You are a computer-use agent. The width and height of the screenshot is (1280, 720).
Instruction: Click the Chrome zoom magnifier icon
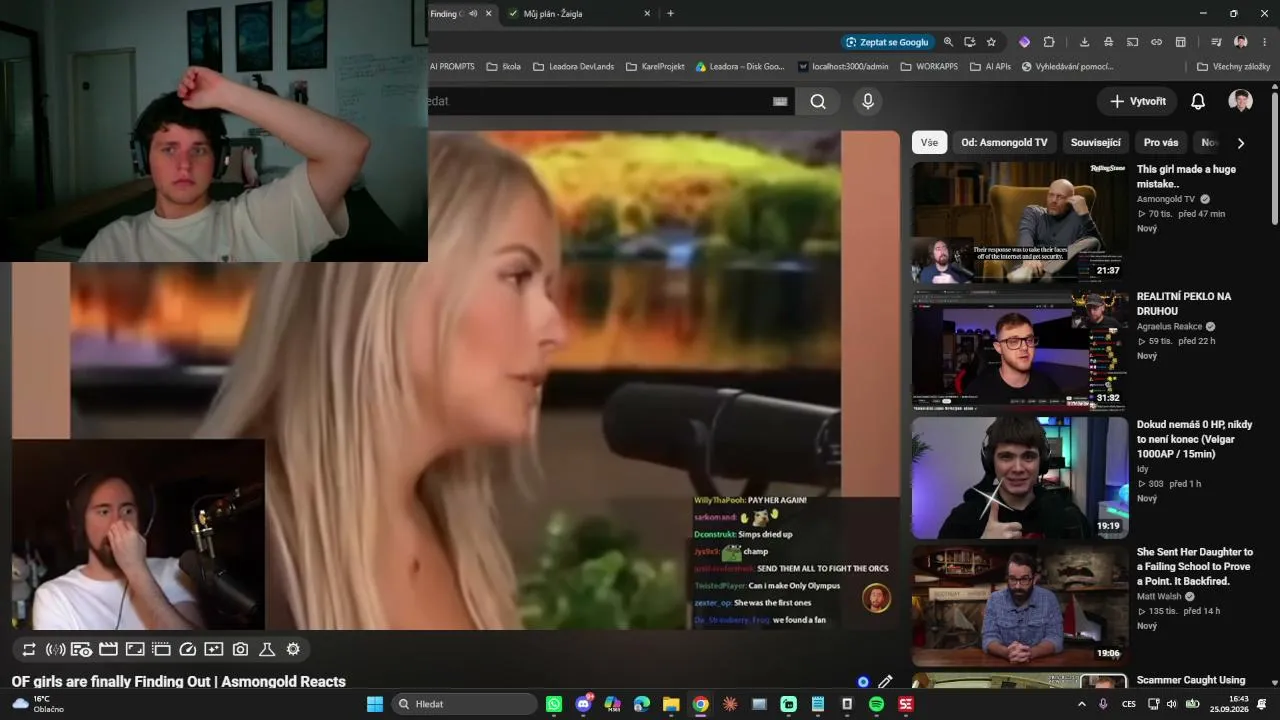coord(948,42)
